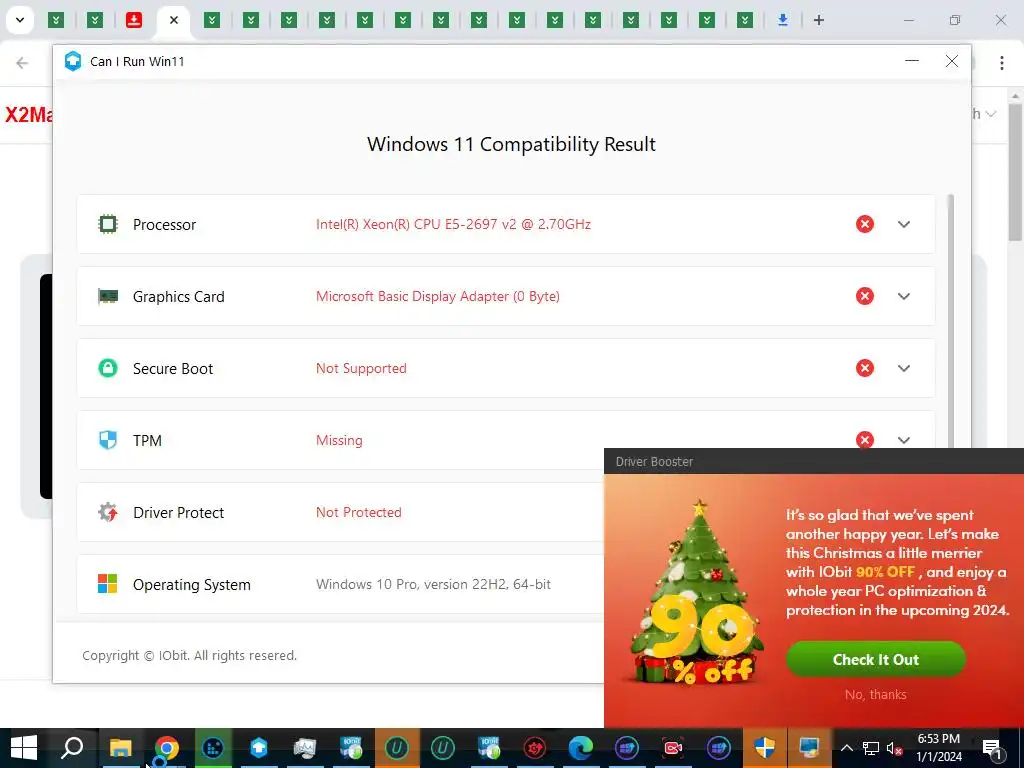Screen dimensions: 1024x768
Task: Click the Secure Boot lock icon
Action: pos(108,368)
